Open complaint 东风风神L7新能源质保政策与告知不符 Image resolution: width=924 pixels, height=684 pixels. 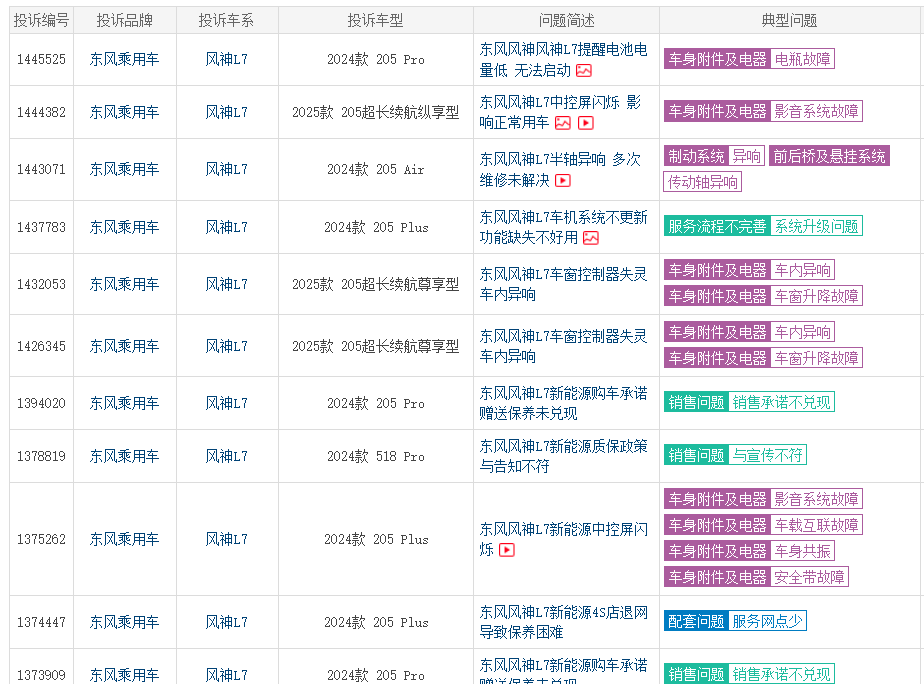click(563, 456)
